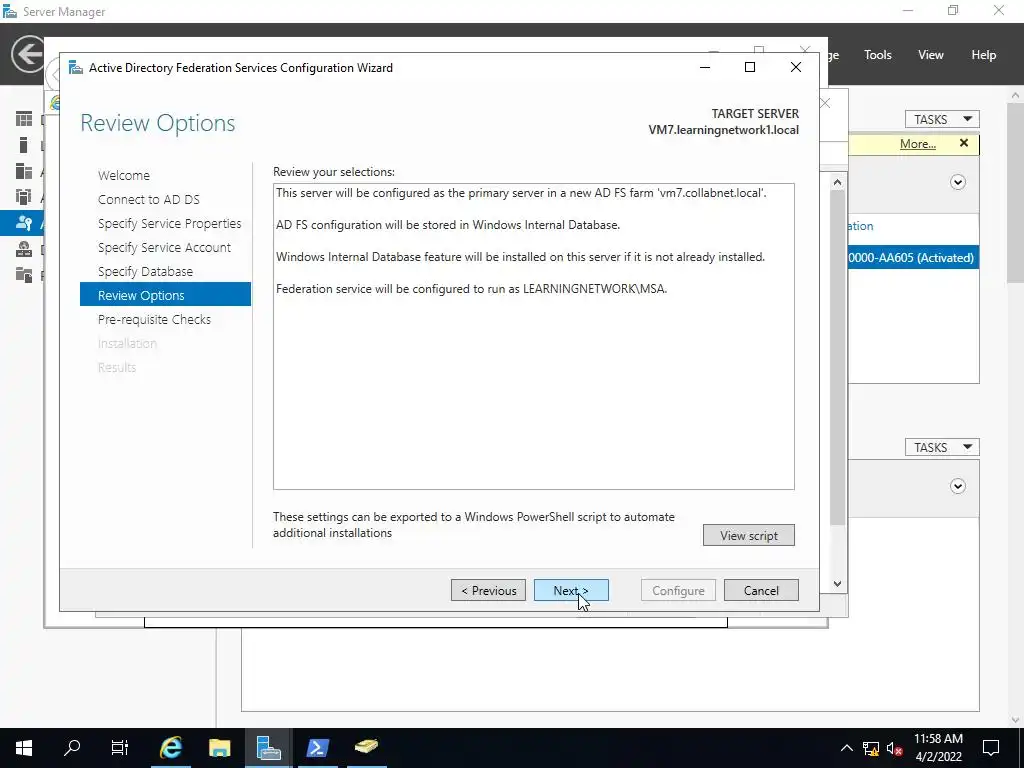Open the View menu in Server Manager
The height and width of the screenshot is (768, 1024).
pyautogui.click(x=930, y=55)
